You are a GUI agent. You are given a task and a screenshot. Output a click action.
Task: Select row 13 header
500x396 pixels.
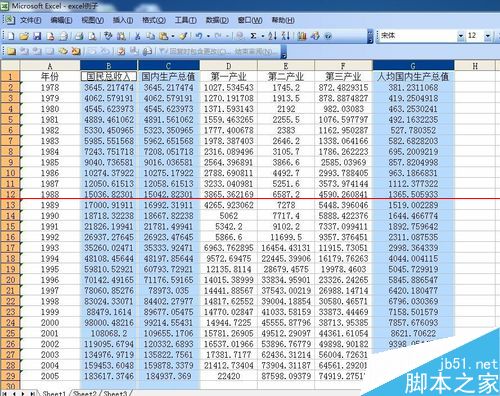tap(10, 205)
